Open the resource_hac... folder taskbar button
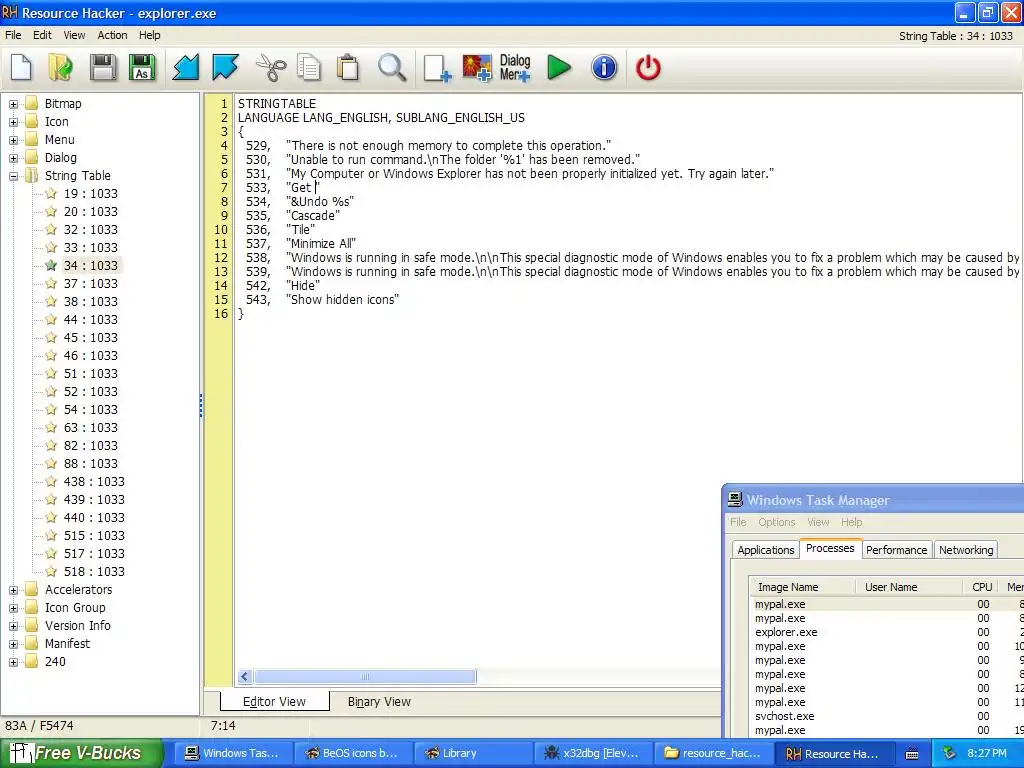Image resolution: width=1024 pixels, height=768 pixels. point(712,754)
